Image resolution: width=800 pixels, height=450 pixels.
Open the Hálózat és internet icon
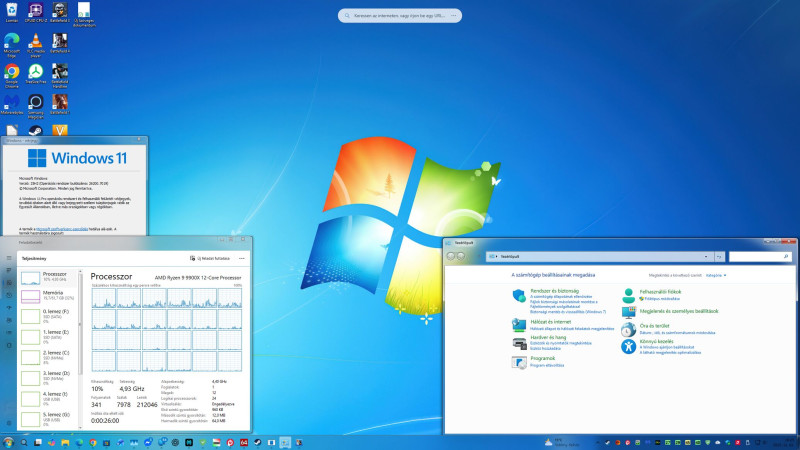click(x=519, y=325)
